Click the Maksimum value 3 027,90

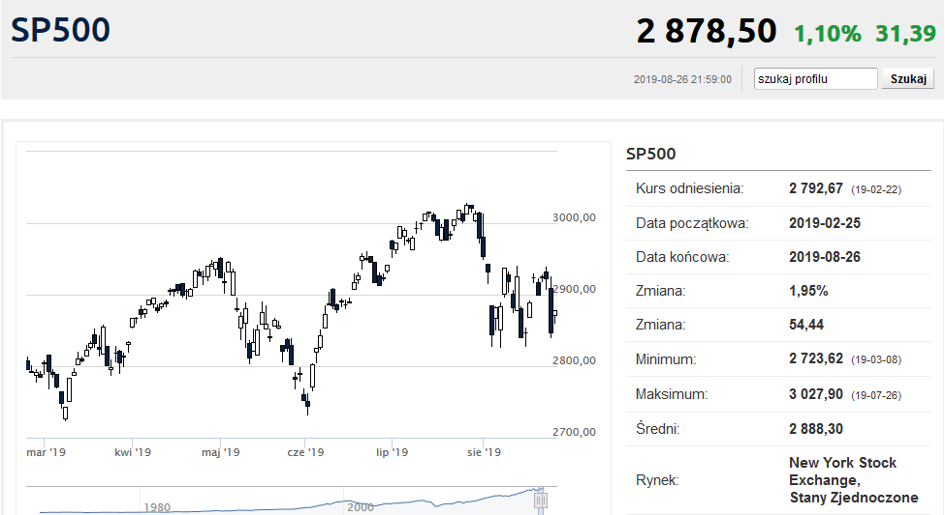(817, 394)
